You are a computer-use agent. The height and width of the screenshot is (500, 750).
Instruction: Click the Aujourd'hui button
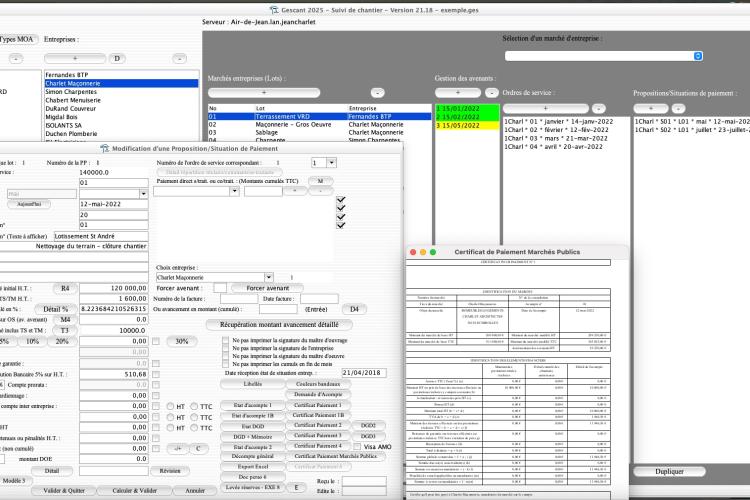pos(29,204)
